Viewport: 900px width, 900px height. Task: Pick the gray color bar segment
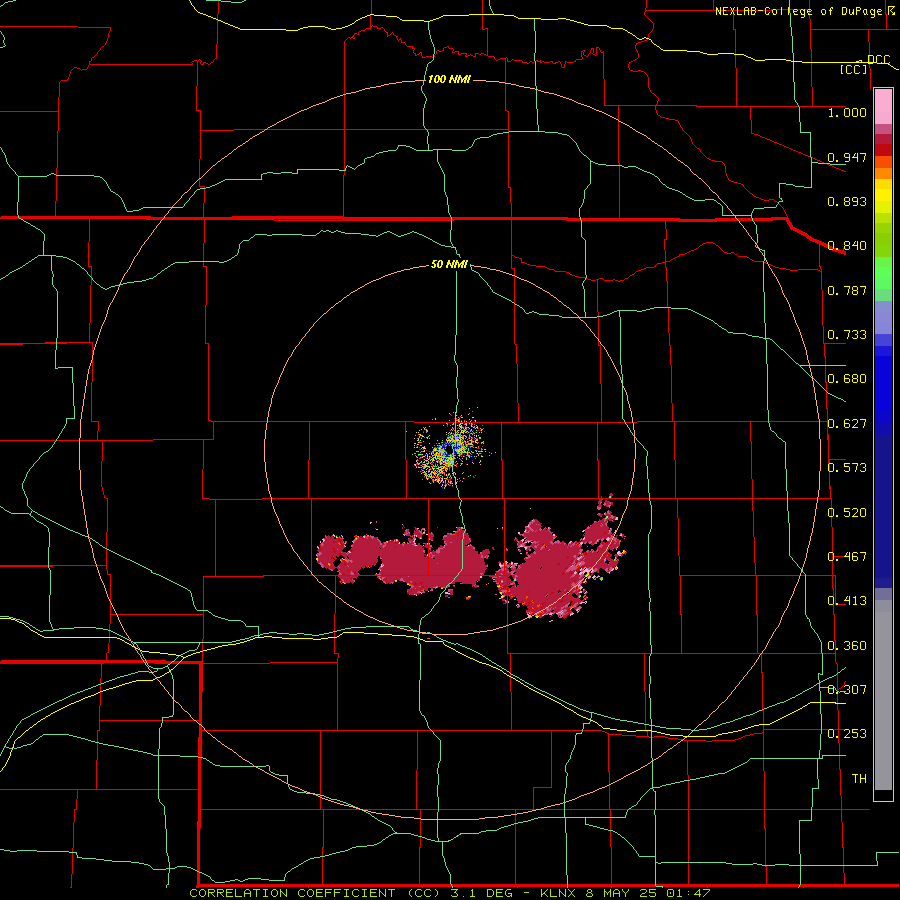[x=883, y=695]
